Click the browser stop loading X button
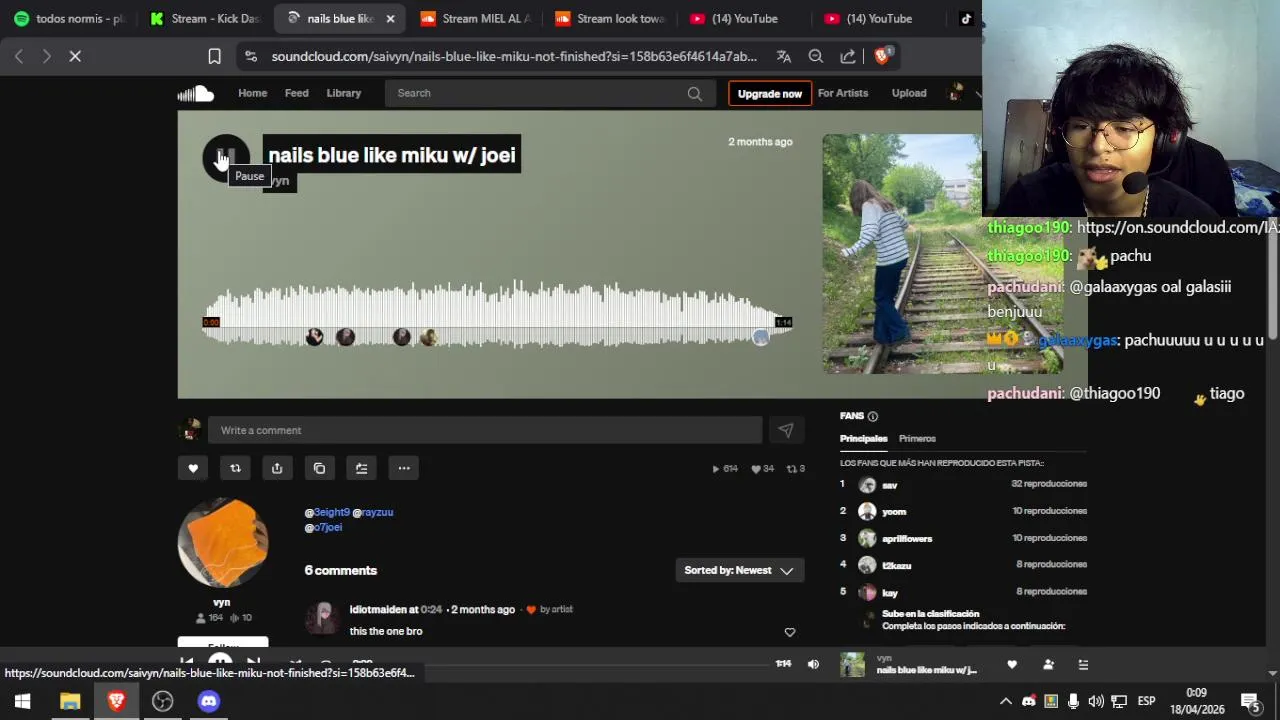This screenshot has height=720, width=1280. click(x=75, y=56)
